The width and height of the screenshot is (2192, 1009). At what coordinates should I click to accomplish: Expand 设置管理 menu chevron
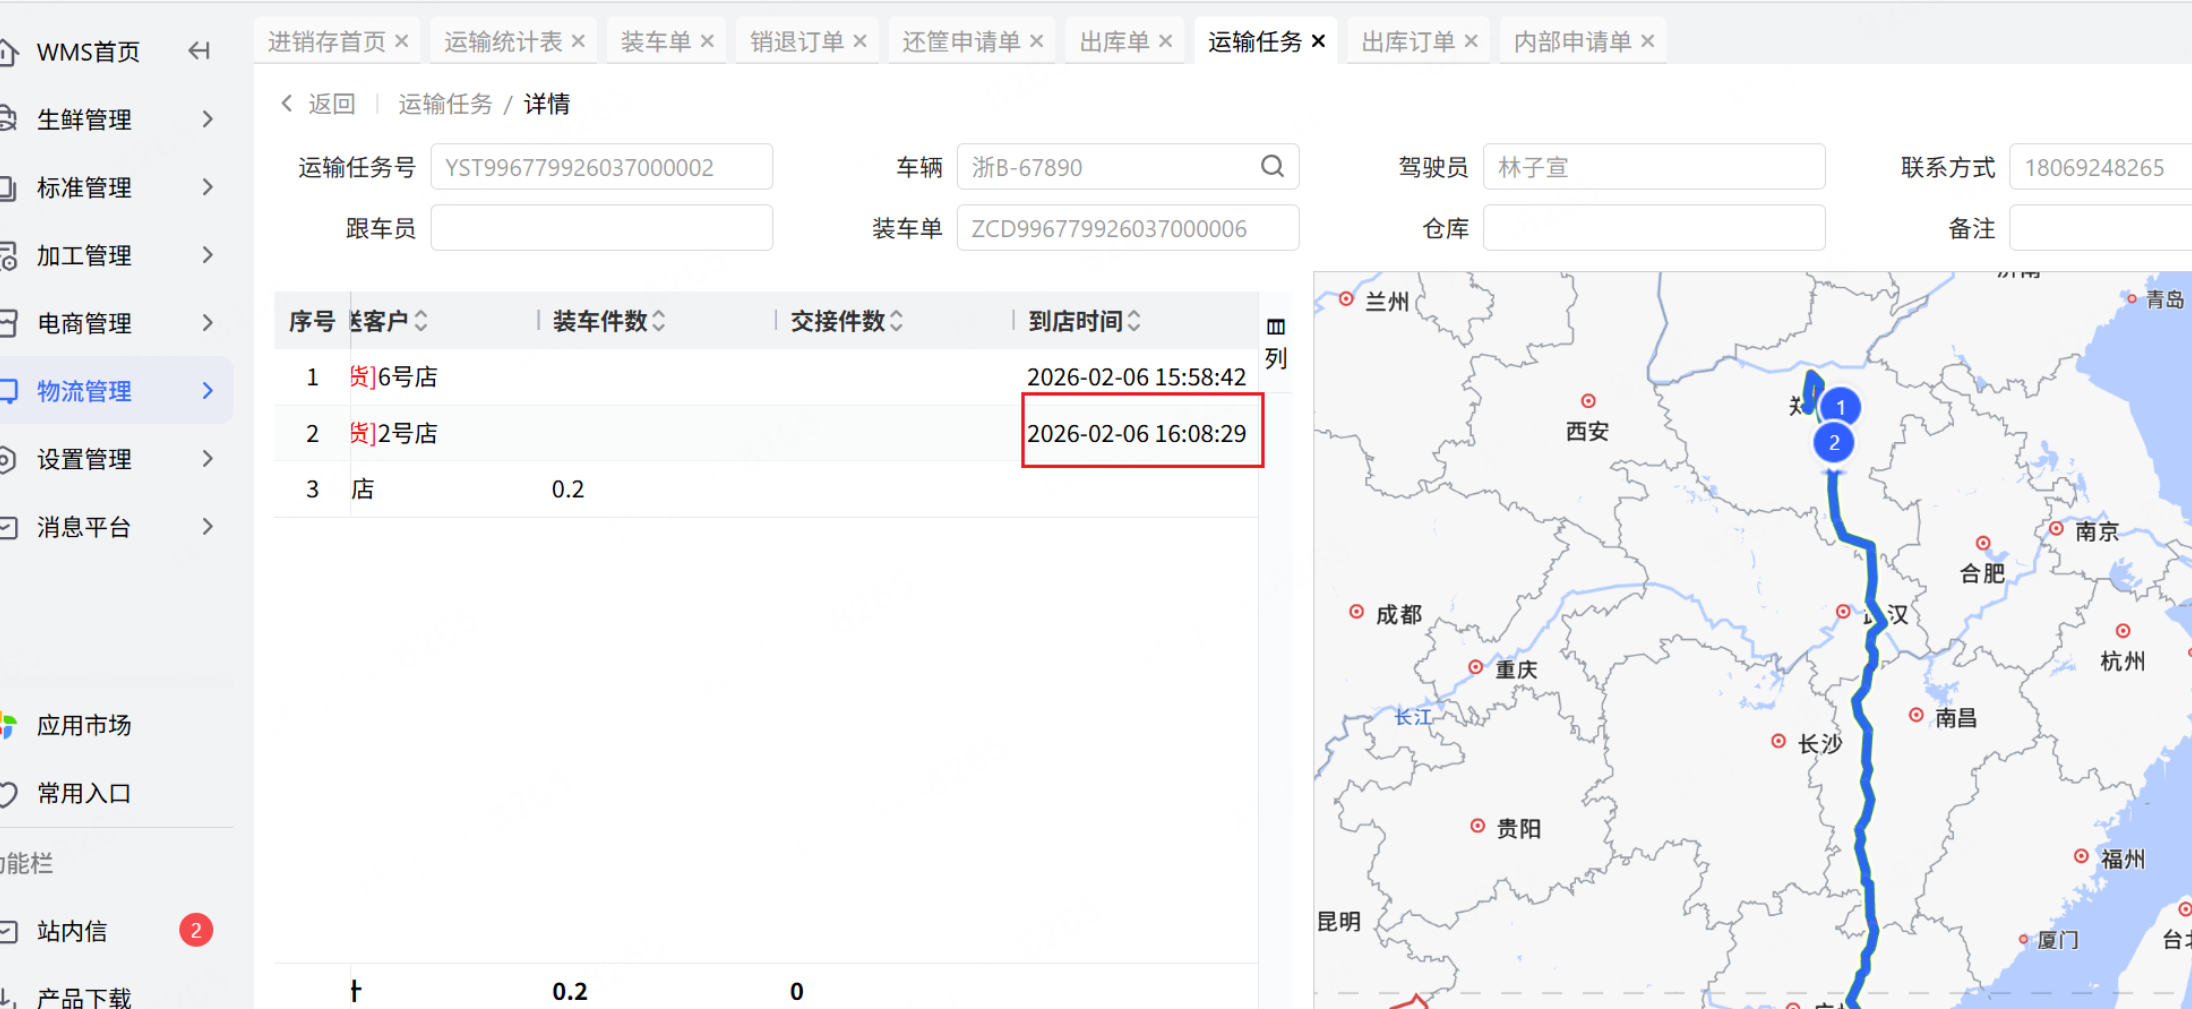pyautogui.click(x=207, y=459)
